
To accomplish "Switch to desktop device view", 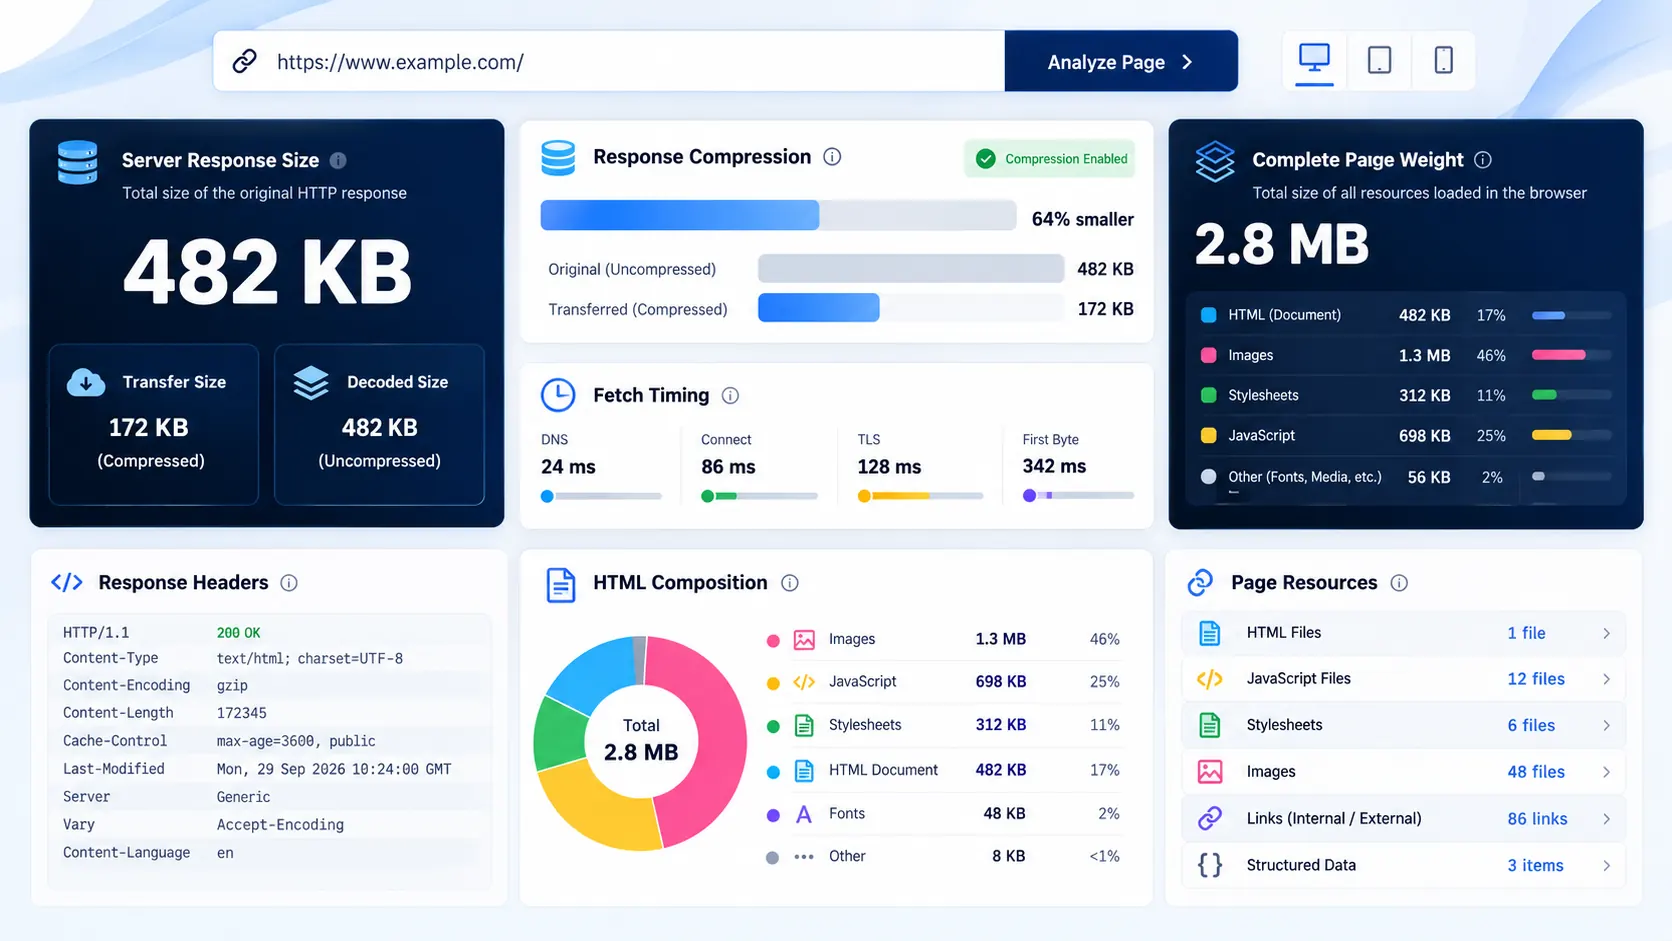I will click(x=1314, y=60).
